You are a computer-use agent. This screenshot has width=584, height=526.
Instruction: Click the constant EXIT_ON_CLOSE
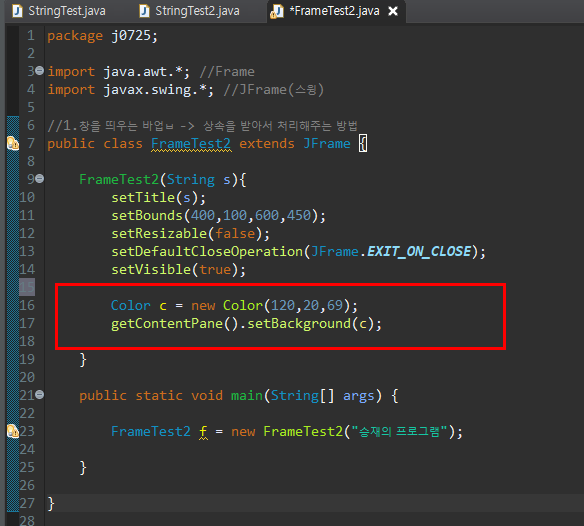[x=419, y=252]
